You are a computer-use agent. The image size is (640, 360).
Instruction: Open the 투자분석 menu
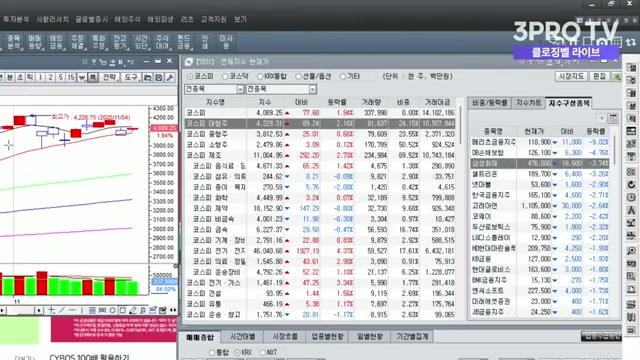click(x=16, y=19)
